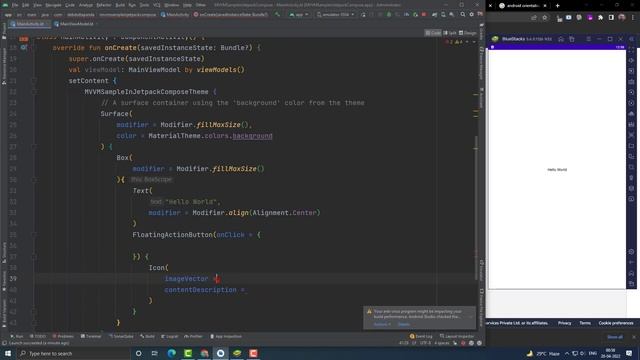This screenshot has width=640, height=360.
Task: Click Details link in antivirus notification
Action: tap(404, 324)
